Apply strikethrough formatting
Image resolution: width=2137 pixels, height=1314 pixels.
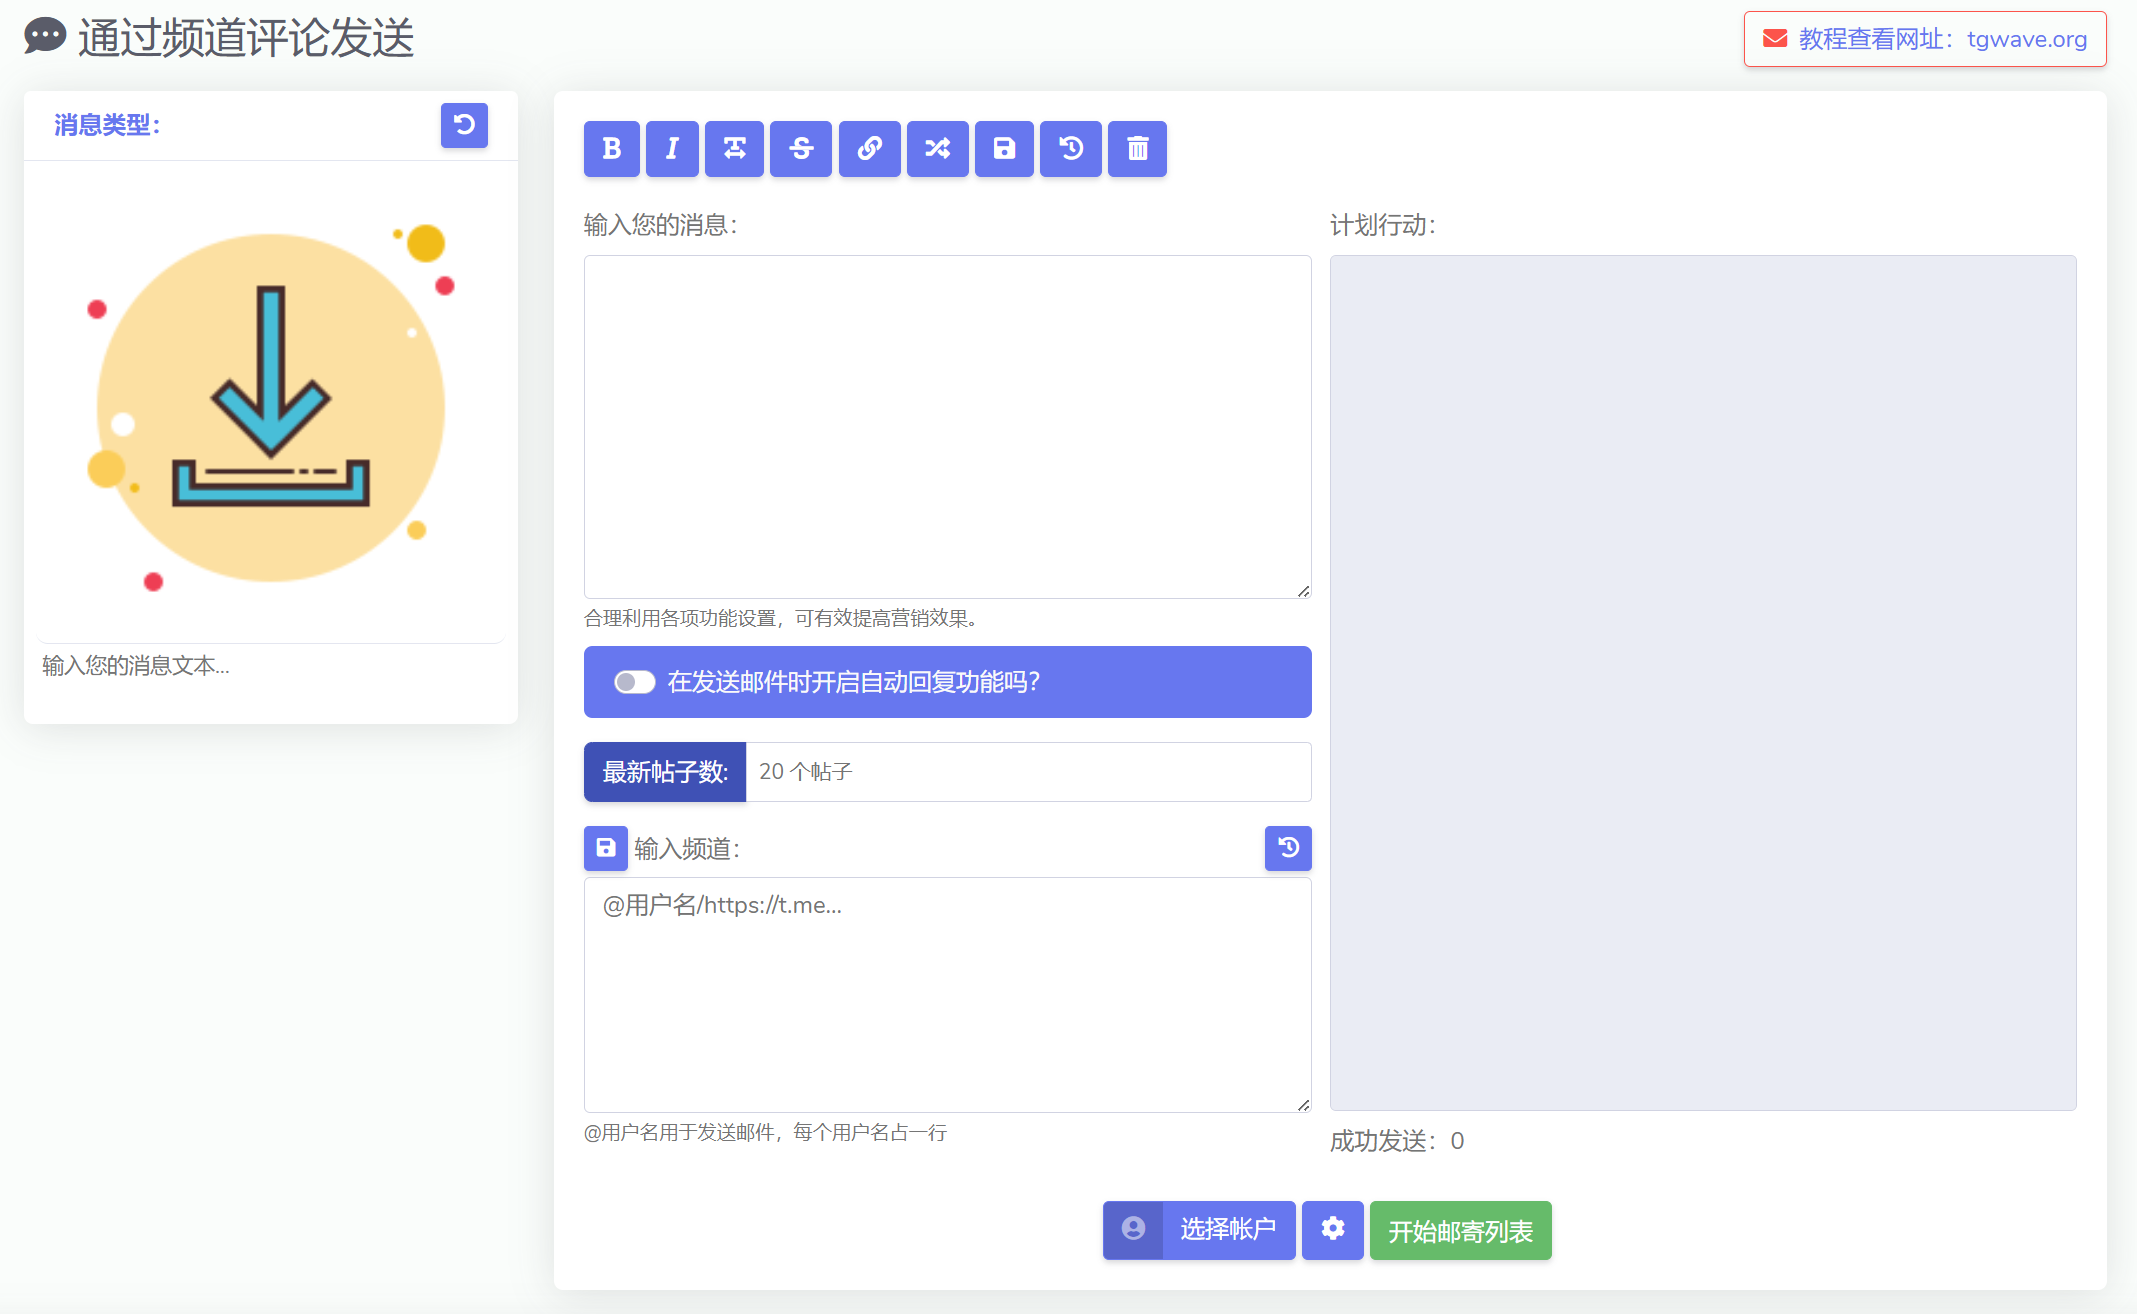[x=801, y=149]
